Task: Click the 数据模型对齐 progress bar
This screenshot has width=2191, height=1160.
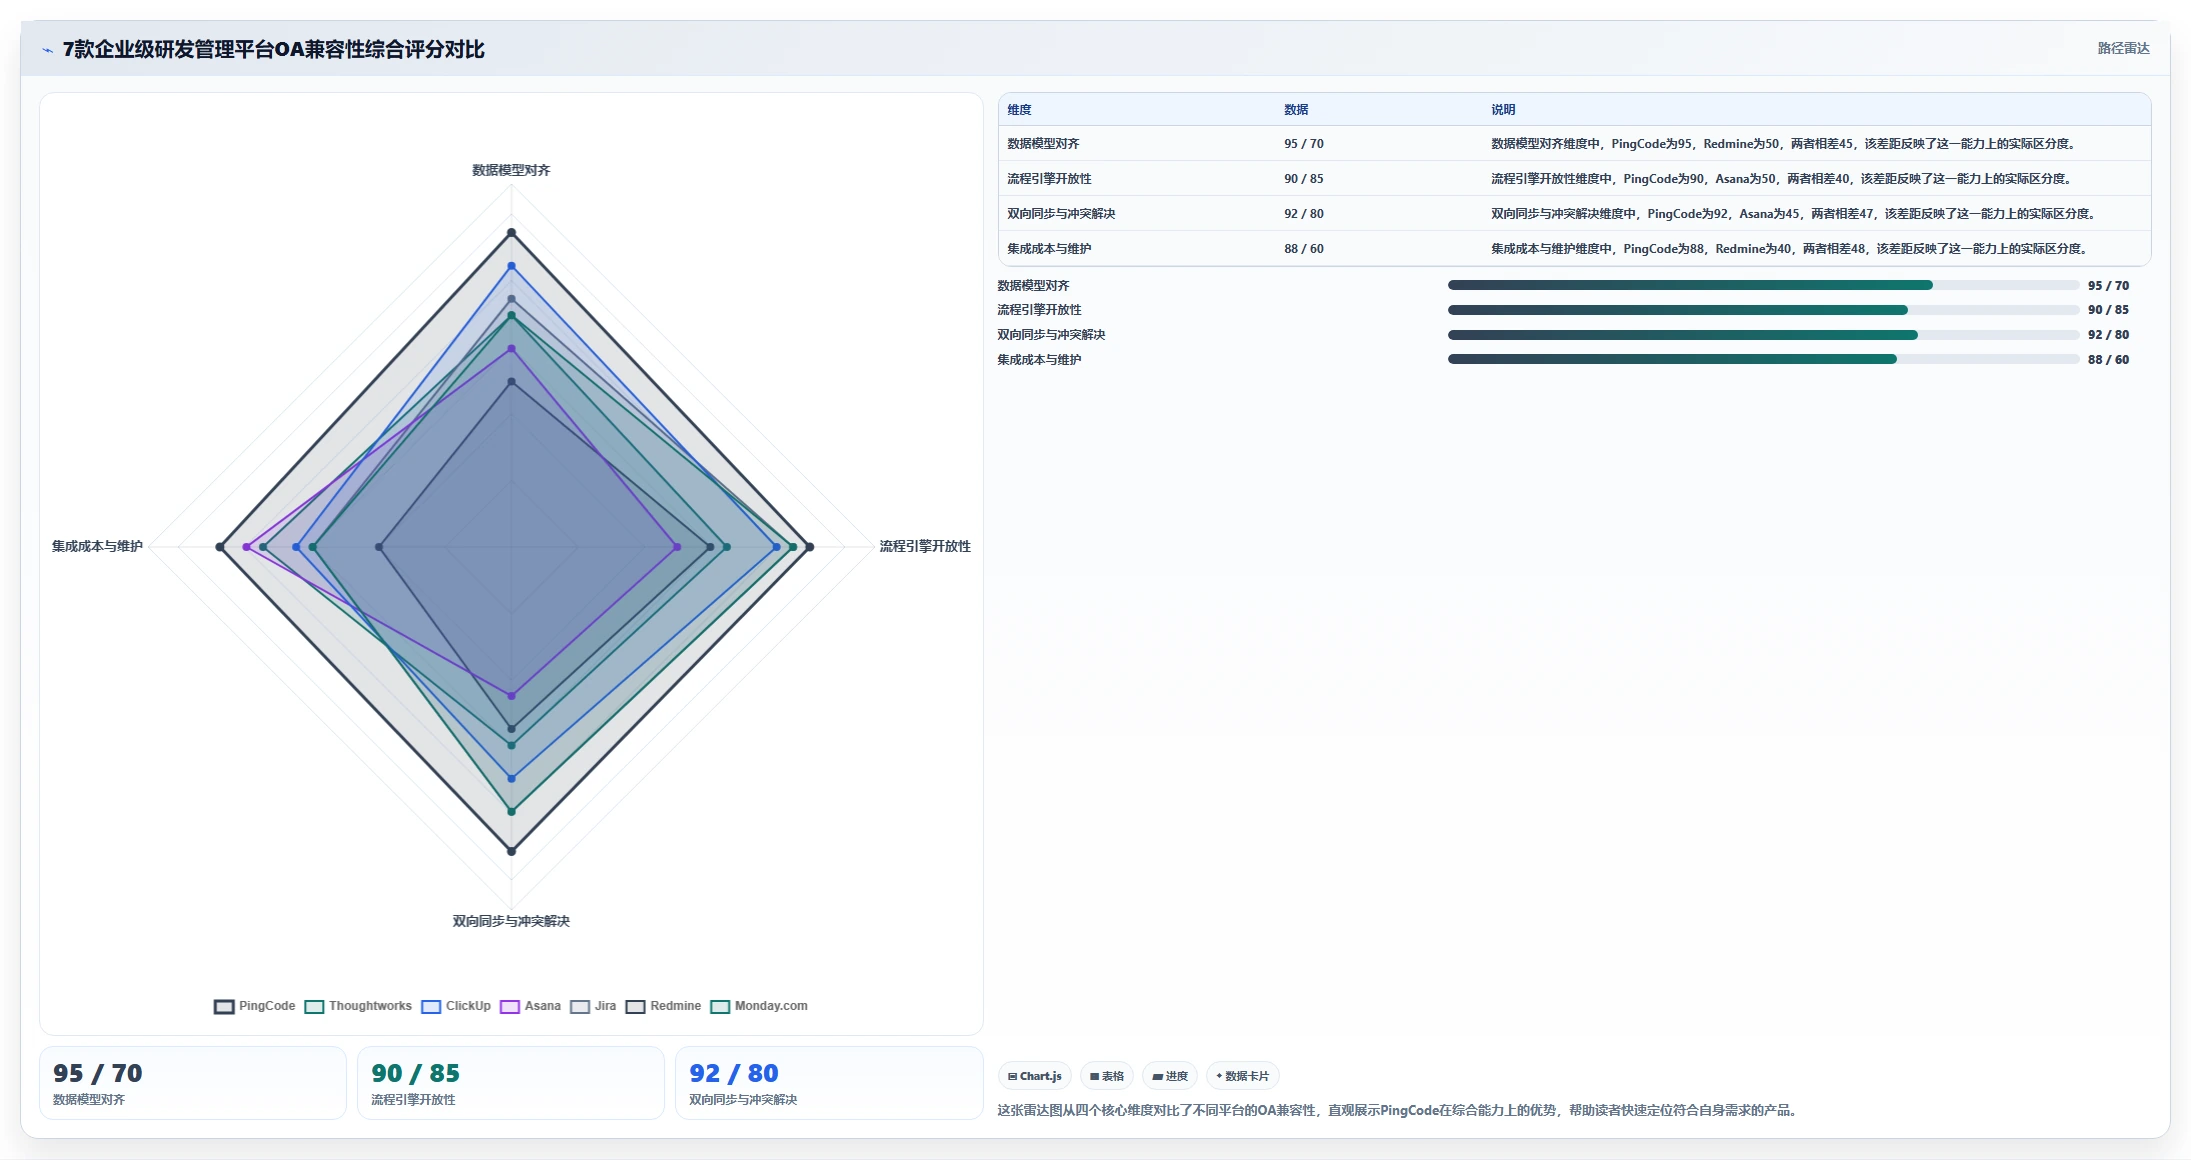Action: point(1763,285)
